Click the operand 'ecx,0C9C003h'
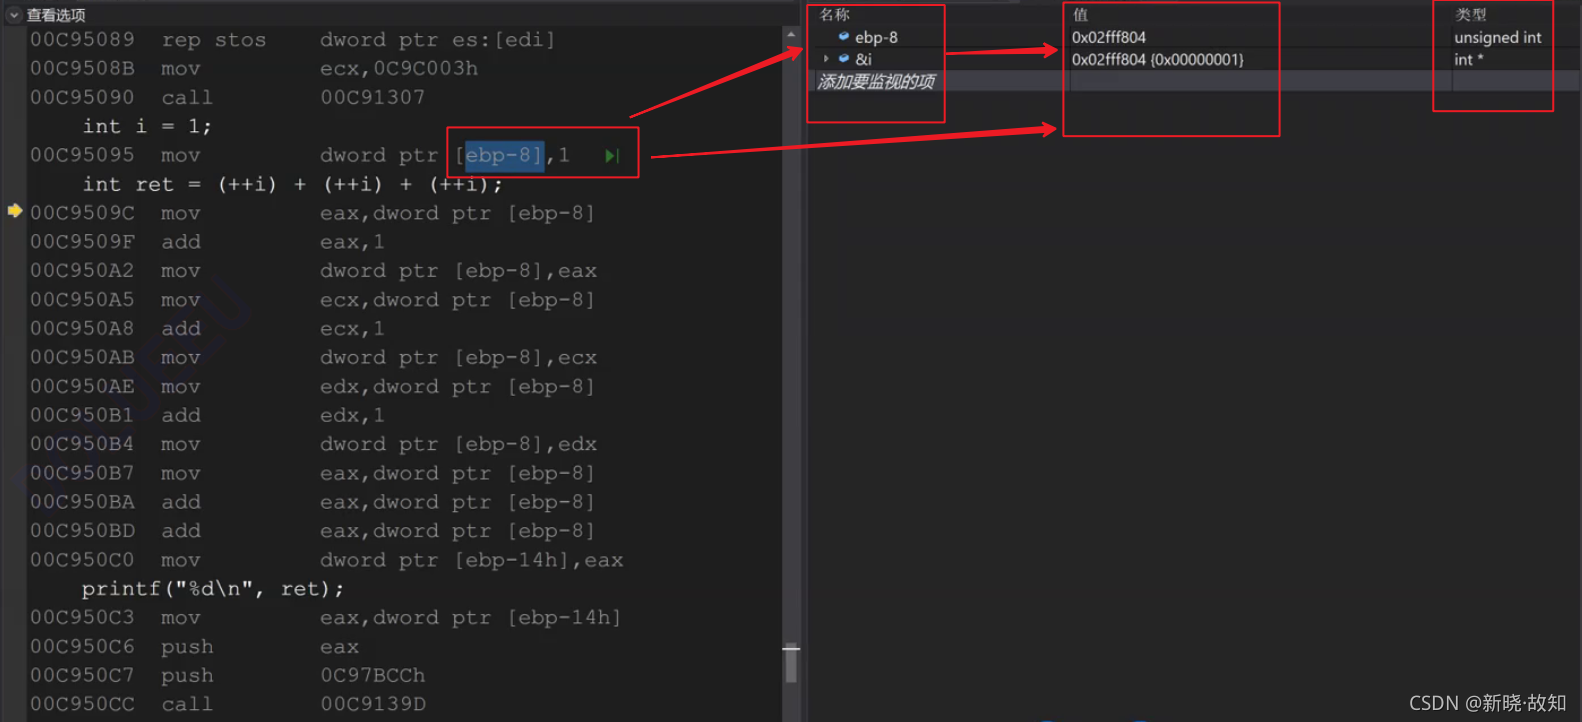Image resolution: width=1582 pixels, height=722 pixels. click(399, 69)
